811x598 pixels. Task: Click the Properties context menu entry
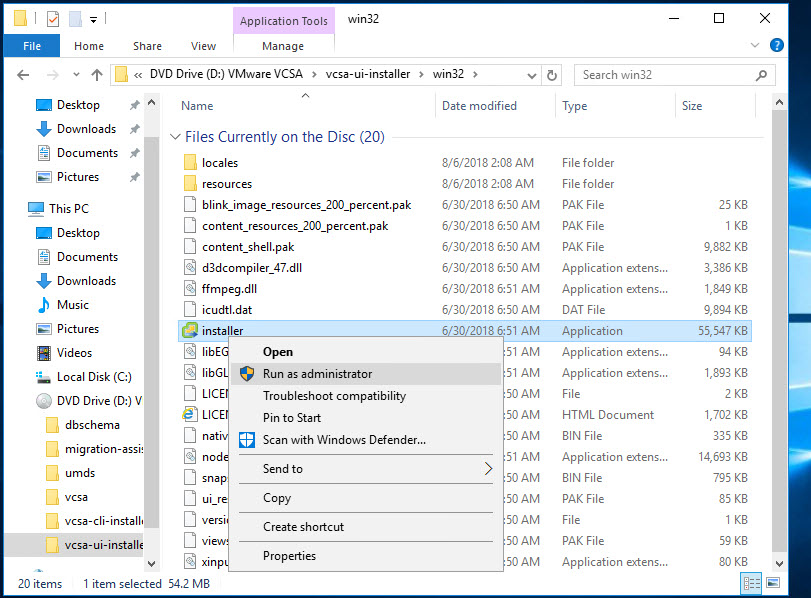point(289,556)
